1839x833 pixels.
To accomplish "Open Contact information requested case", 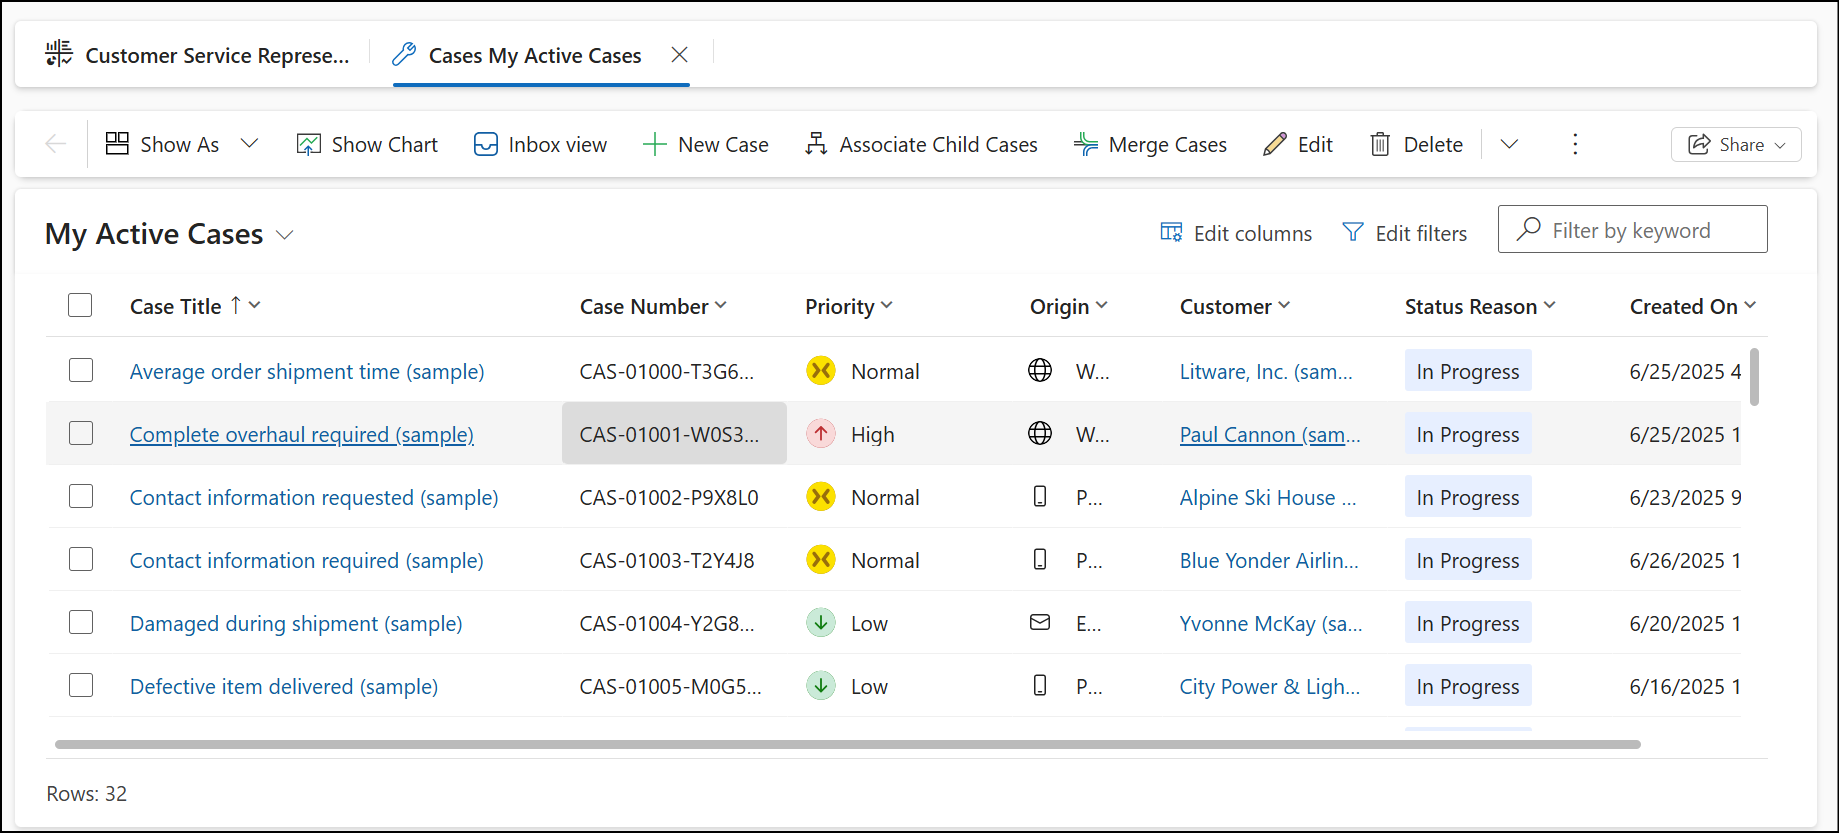I will coord(314,497).
